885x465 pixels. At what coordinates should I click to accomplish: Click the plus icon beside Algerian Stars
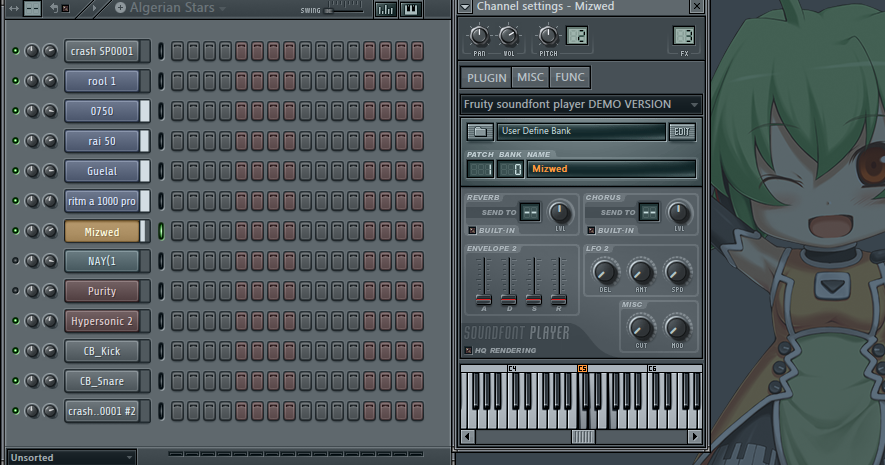tap(120, 7)
